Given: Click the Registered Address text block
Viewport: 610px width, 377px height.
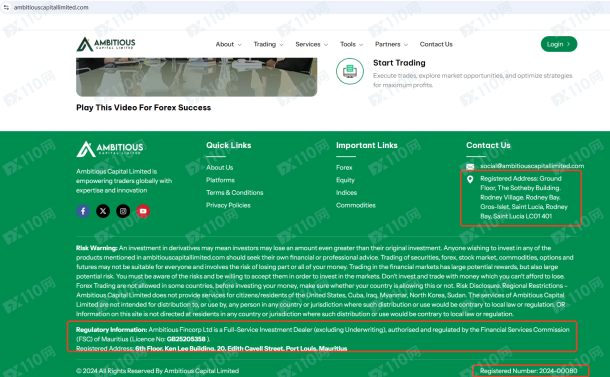Looking at the screenshot, I should [x=524, y=197].
